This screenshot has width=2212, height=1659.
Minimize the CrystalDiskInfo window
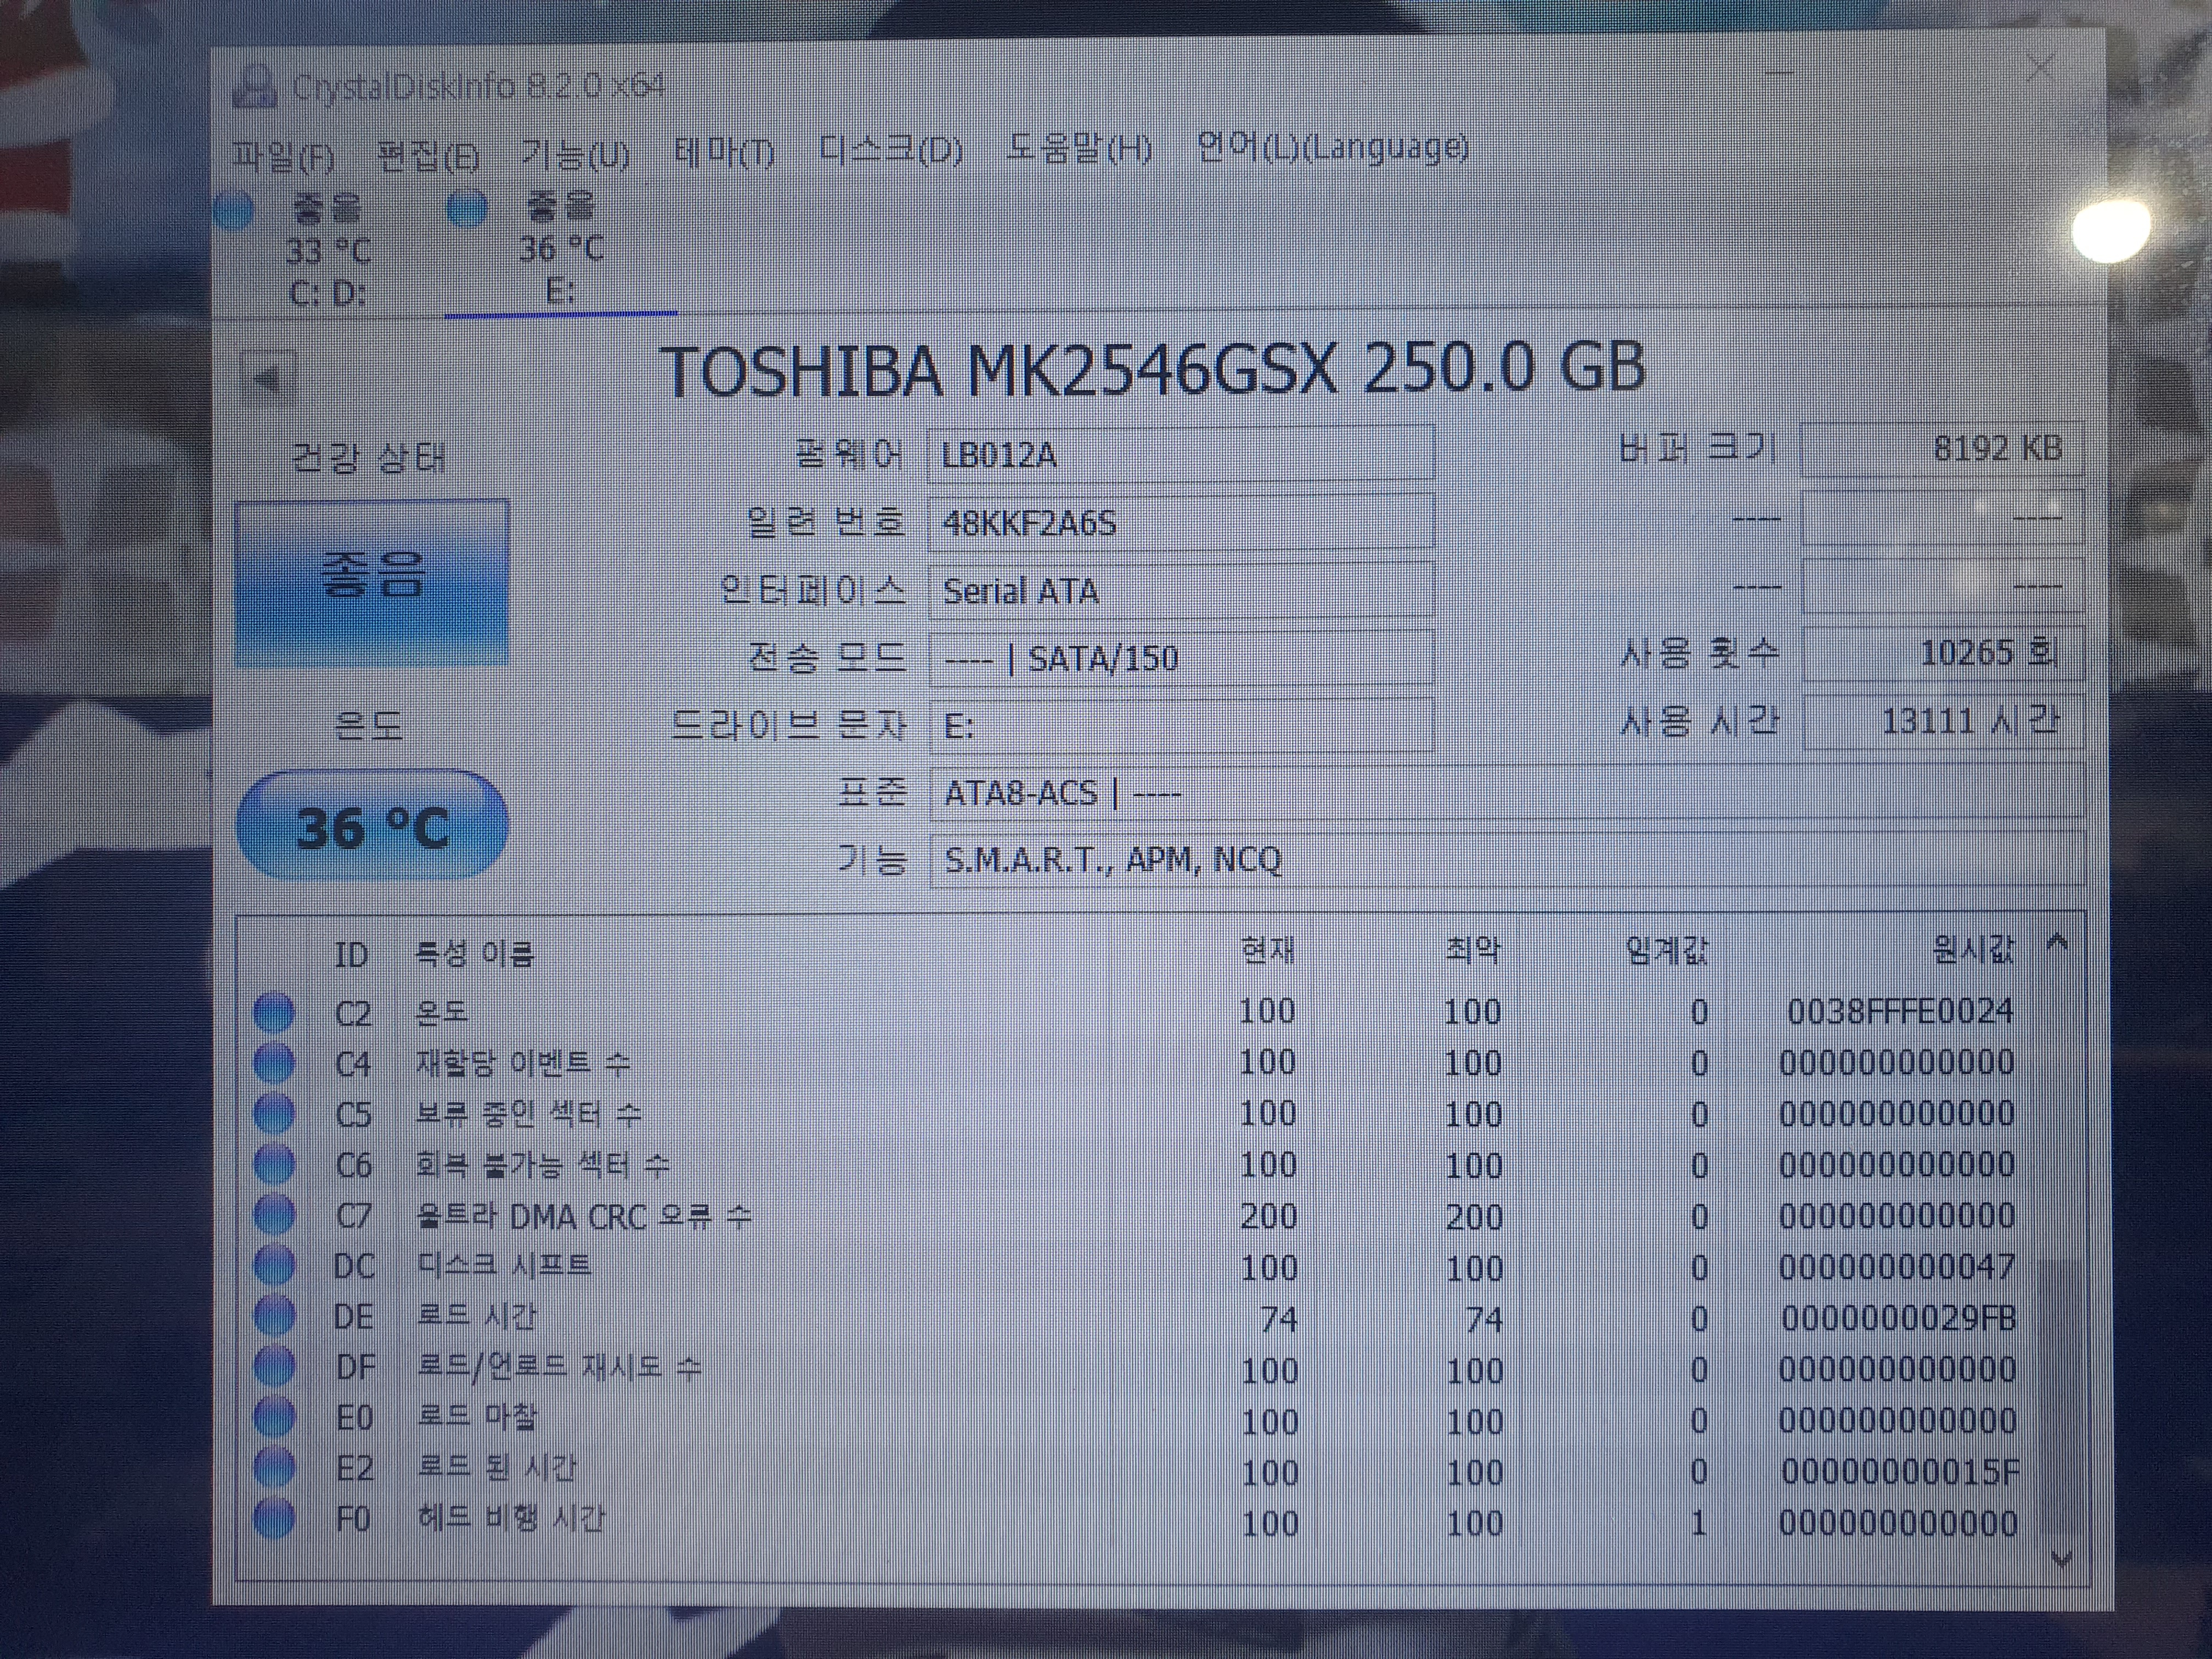(x=1780, y=73)
